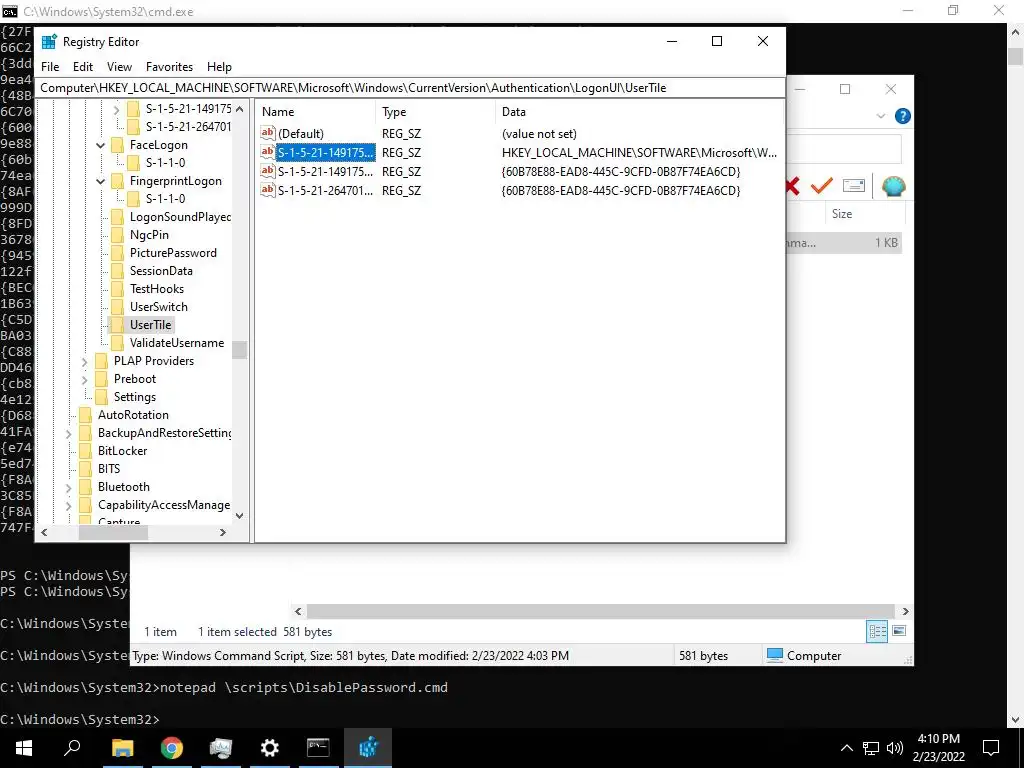The image size is (1024, 768).
Task: Open Google Chrome from taskbar
Action: 171,748
